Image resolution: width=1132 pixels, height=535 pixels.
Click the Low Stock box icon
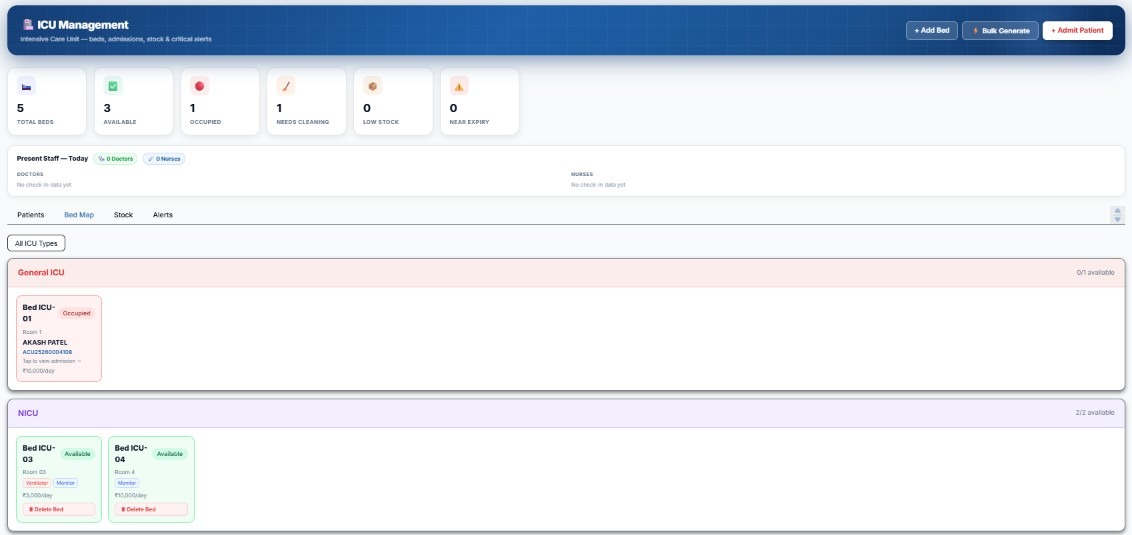[373, 86]
